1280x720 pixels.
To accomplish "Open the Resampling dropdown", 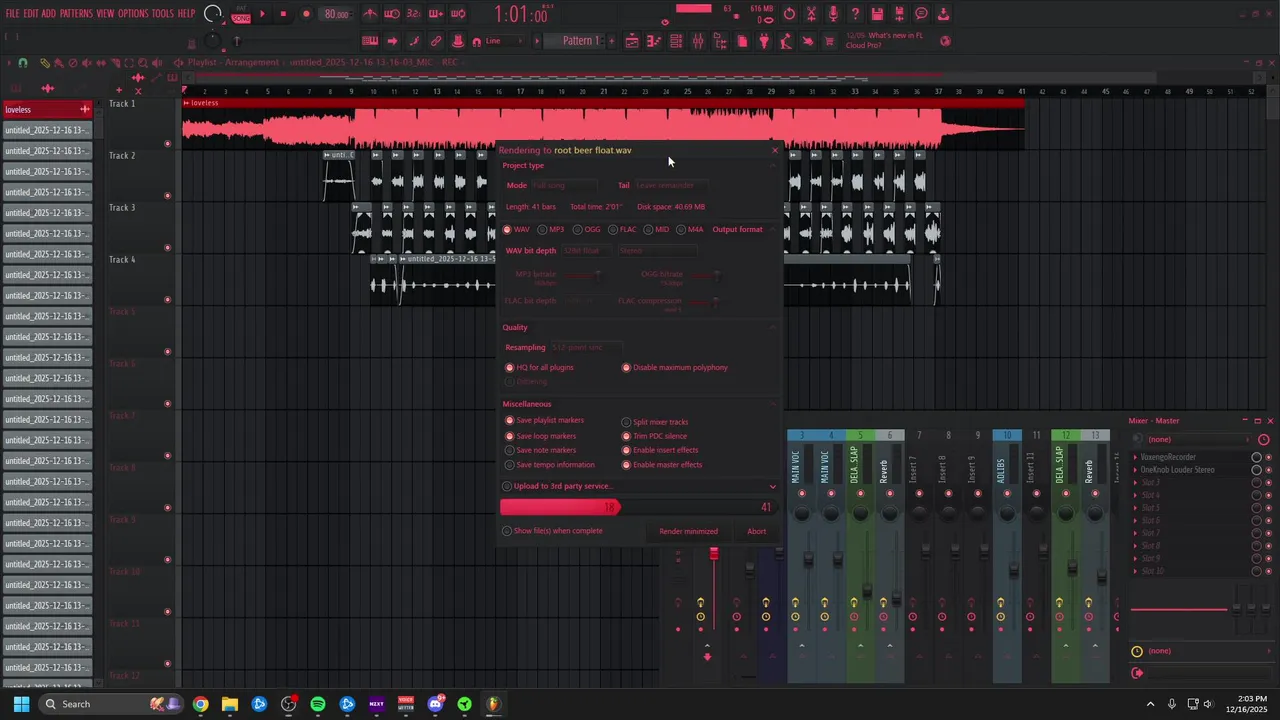I will click(x=586, y=348).
